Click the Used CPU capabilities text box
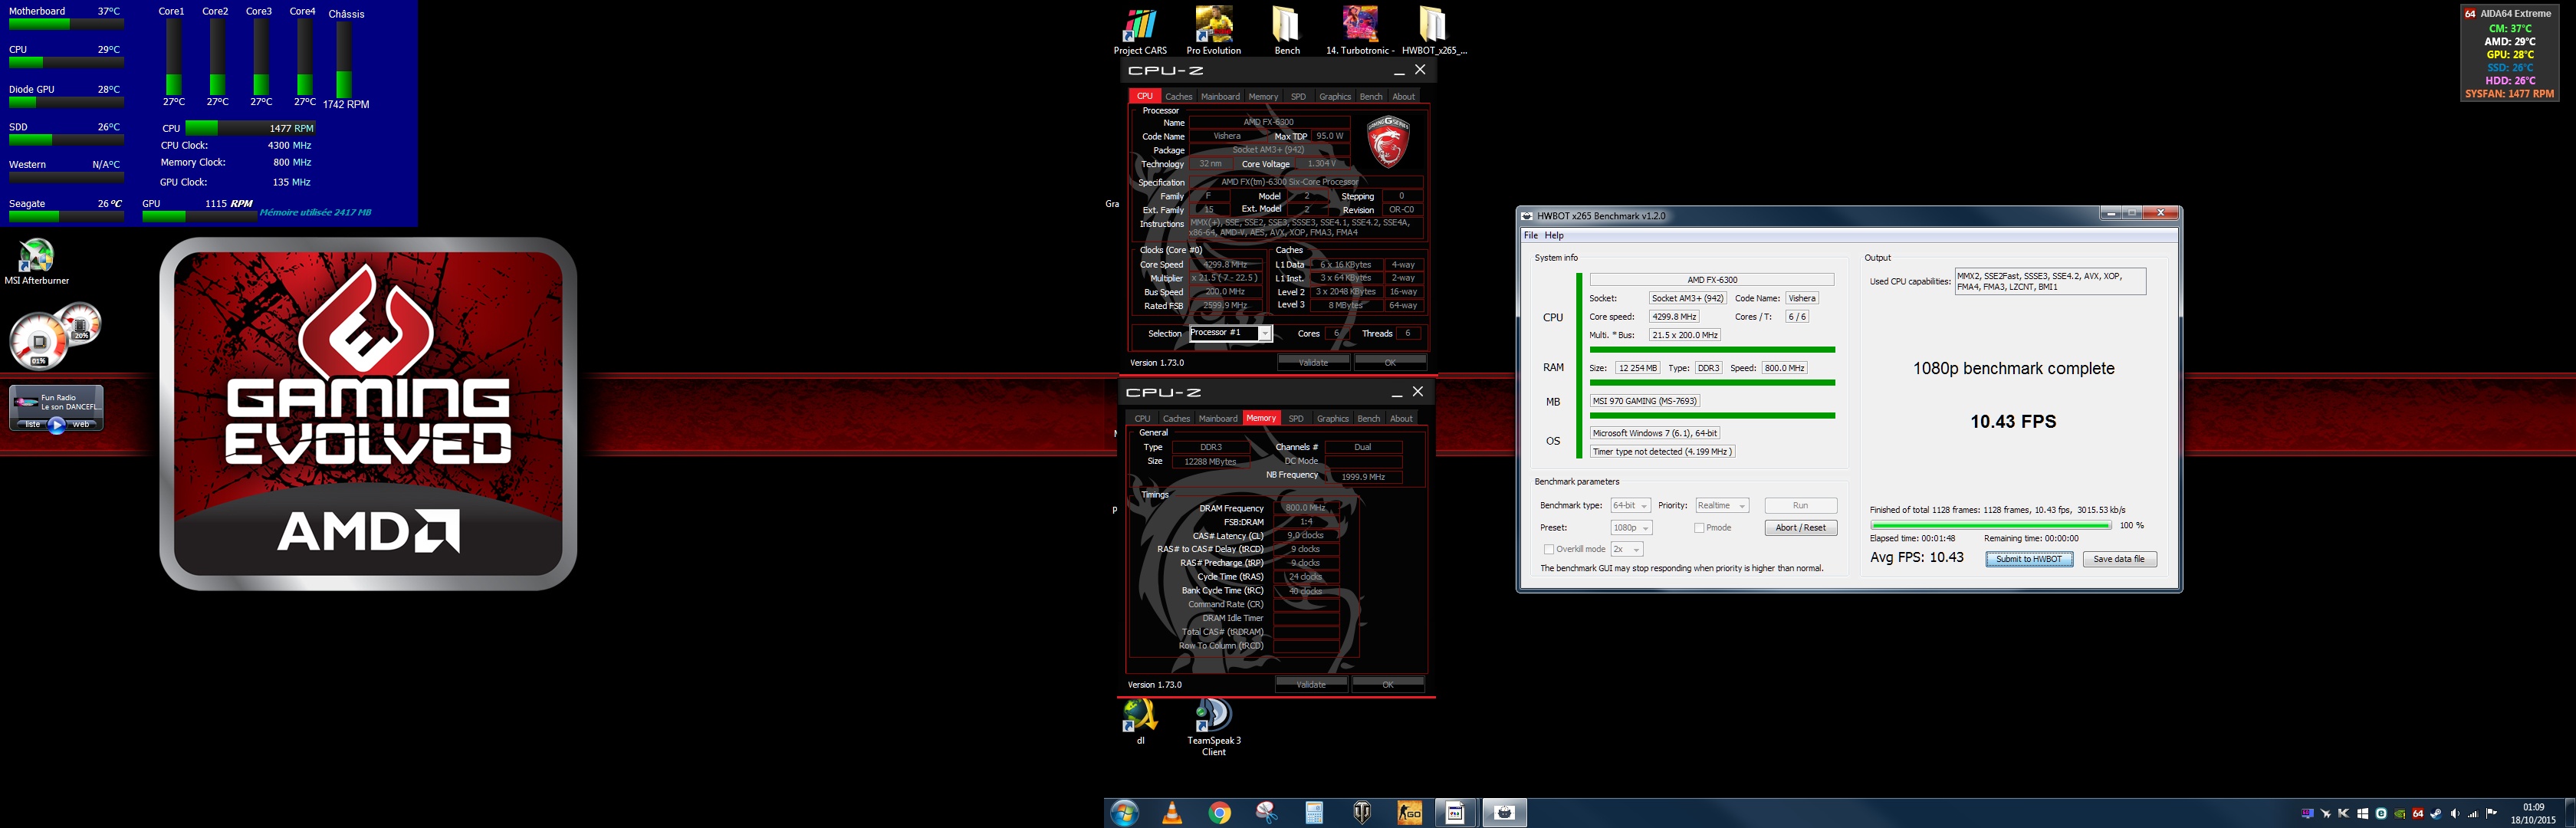Viewport: 2576px width, 828px height. click(x=2050, y=281)
